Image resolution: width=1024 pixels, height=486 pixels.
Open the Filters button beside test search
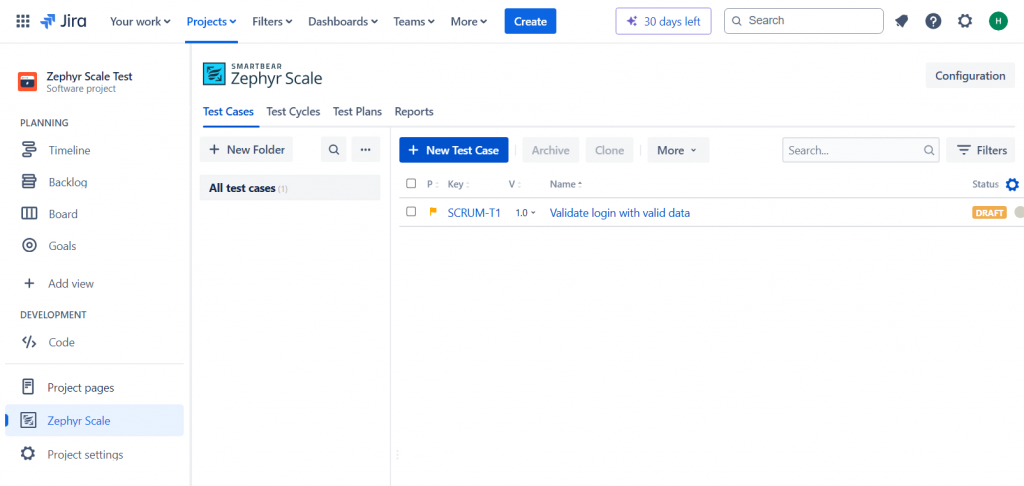tap(981, 150)
